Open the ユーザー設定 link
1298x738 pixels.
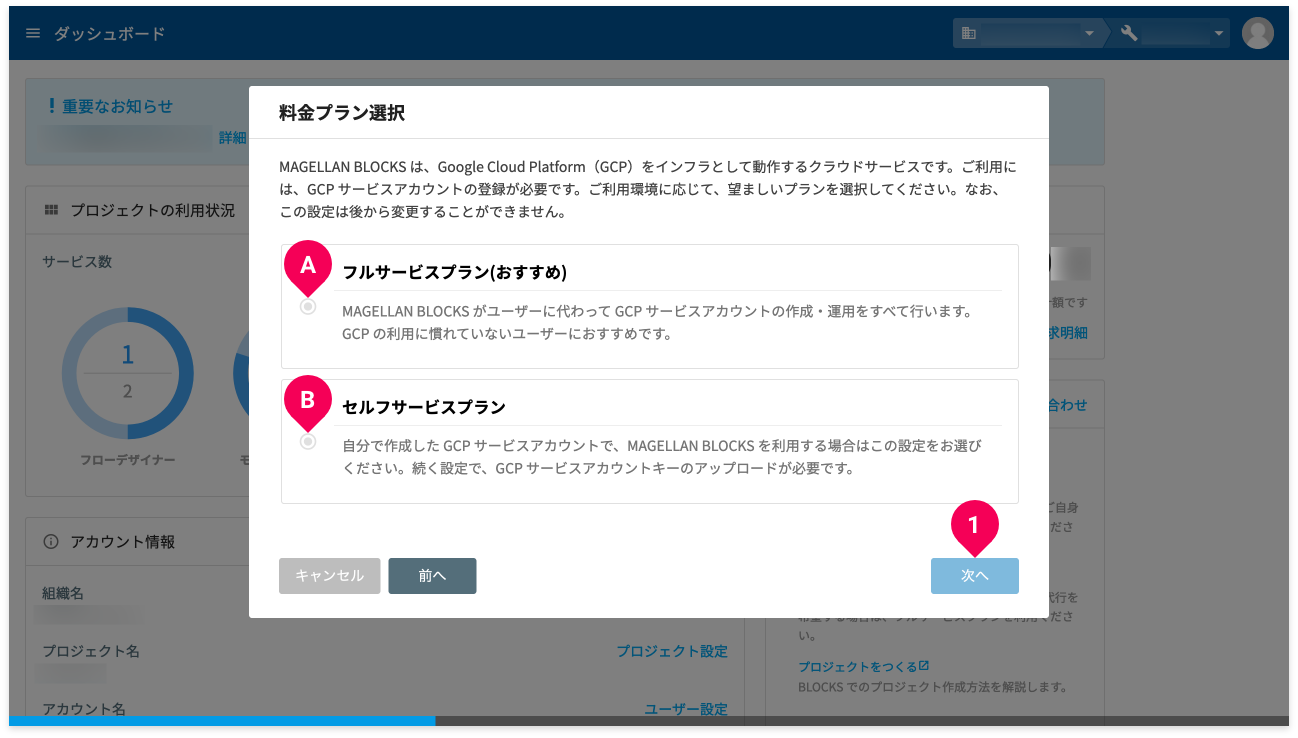686,709
